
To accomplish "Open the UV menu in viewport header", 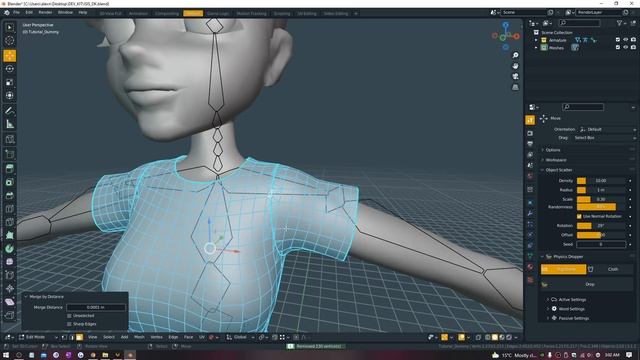I will tap(202, 337).
